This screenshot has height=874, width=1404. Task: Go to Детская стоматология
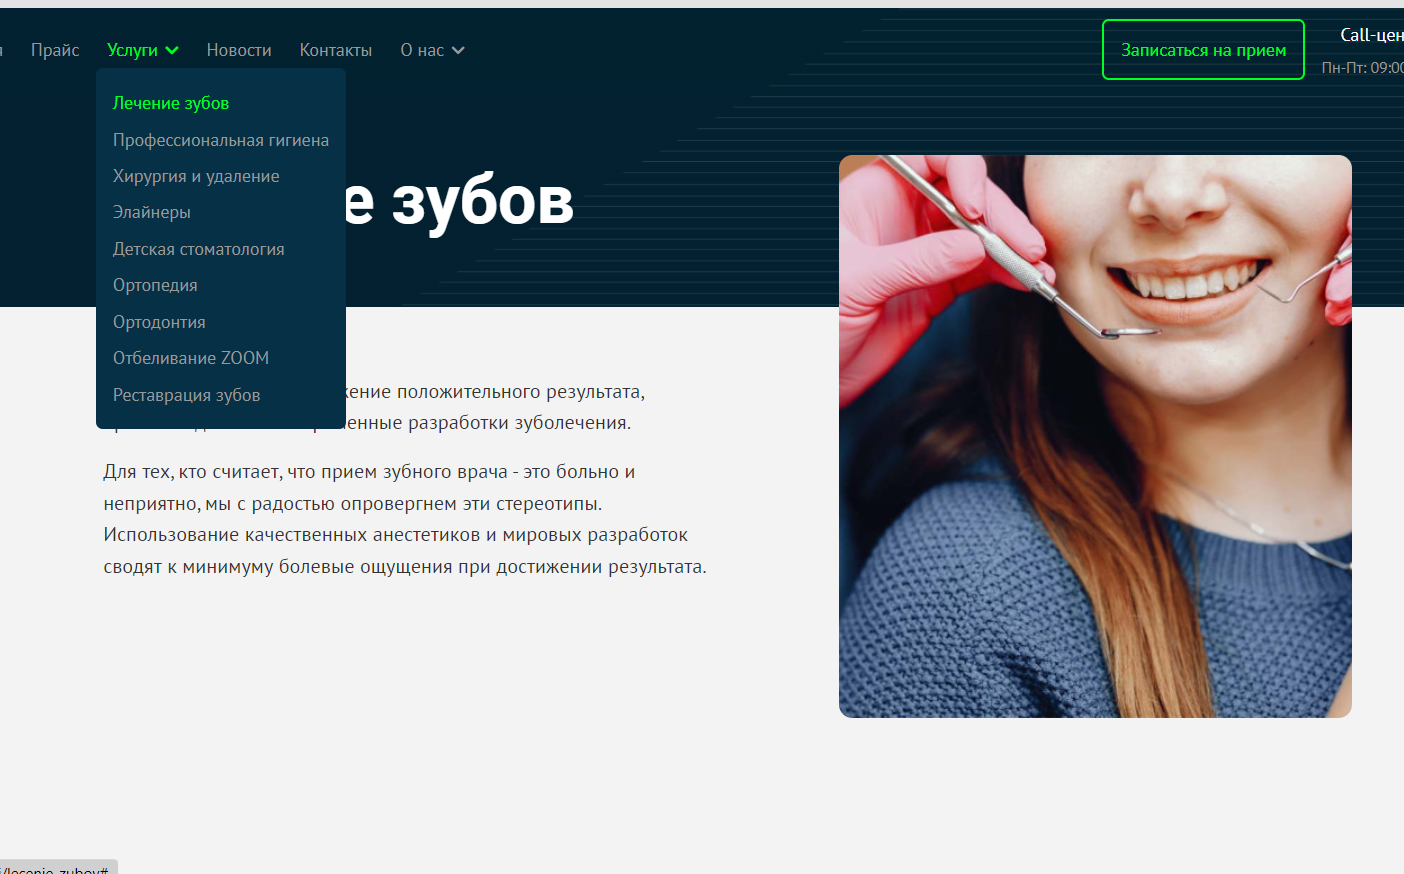click(199, 249)
